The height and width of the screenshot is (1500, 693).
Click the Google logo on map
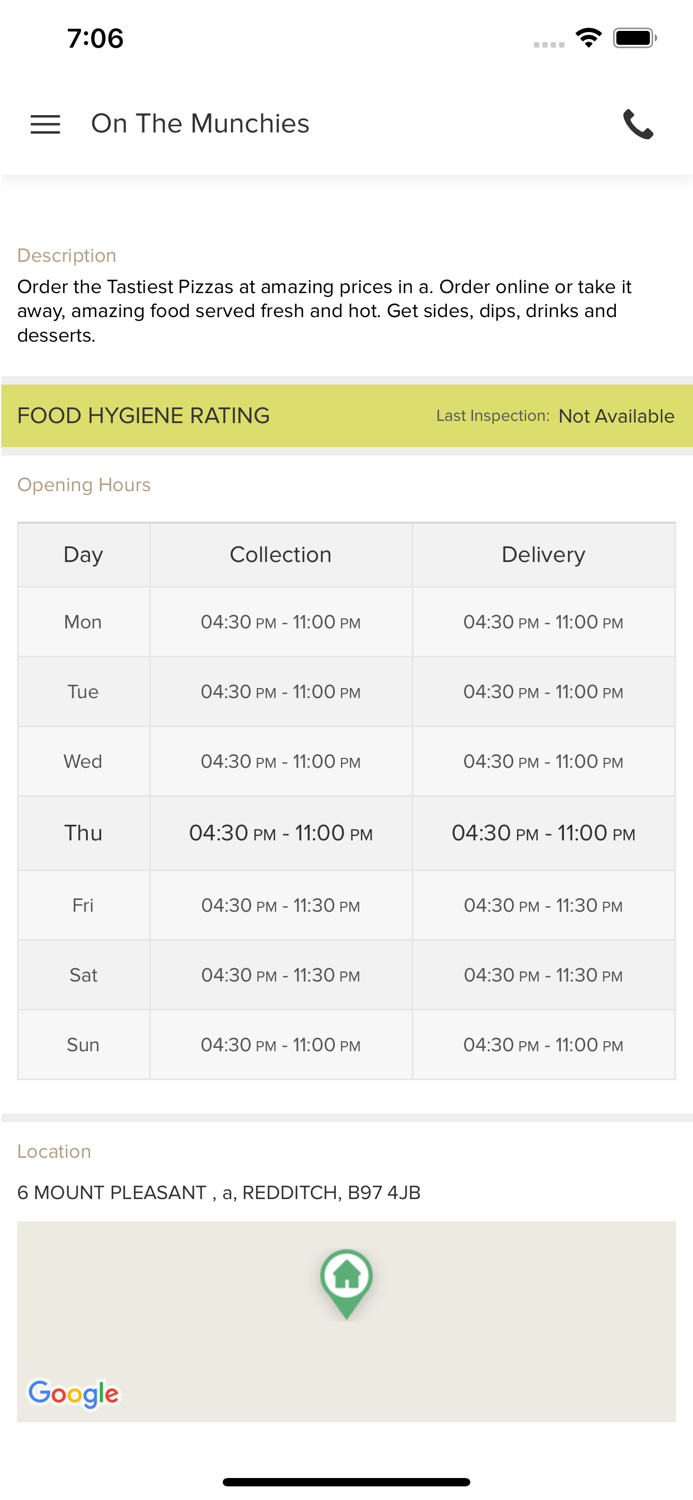[x=73, y=1393]
